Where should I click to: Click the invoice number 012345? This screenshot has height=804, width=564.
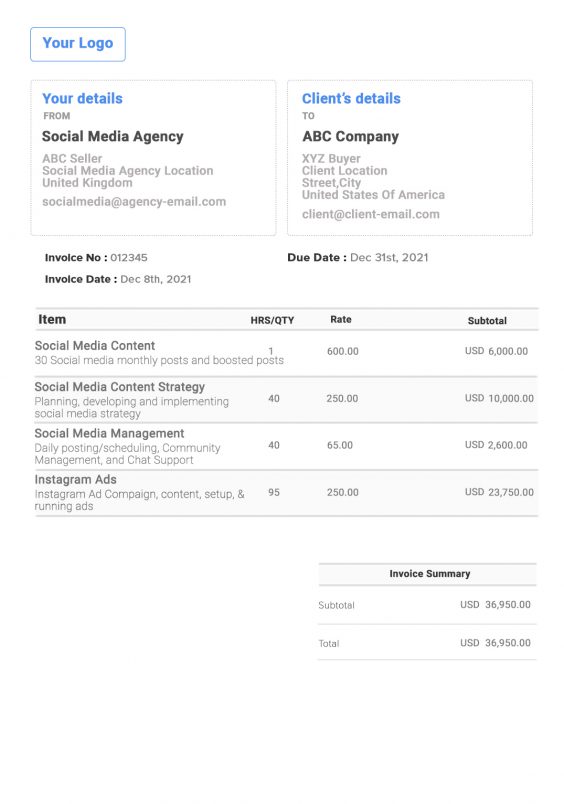129,257
